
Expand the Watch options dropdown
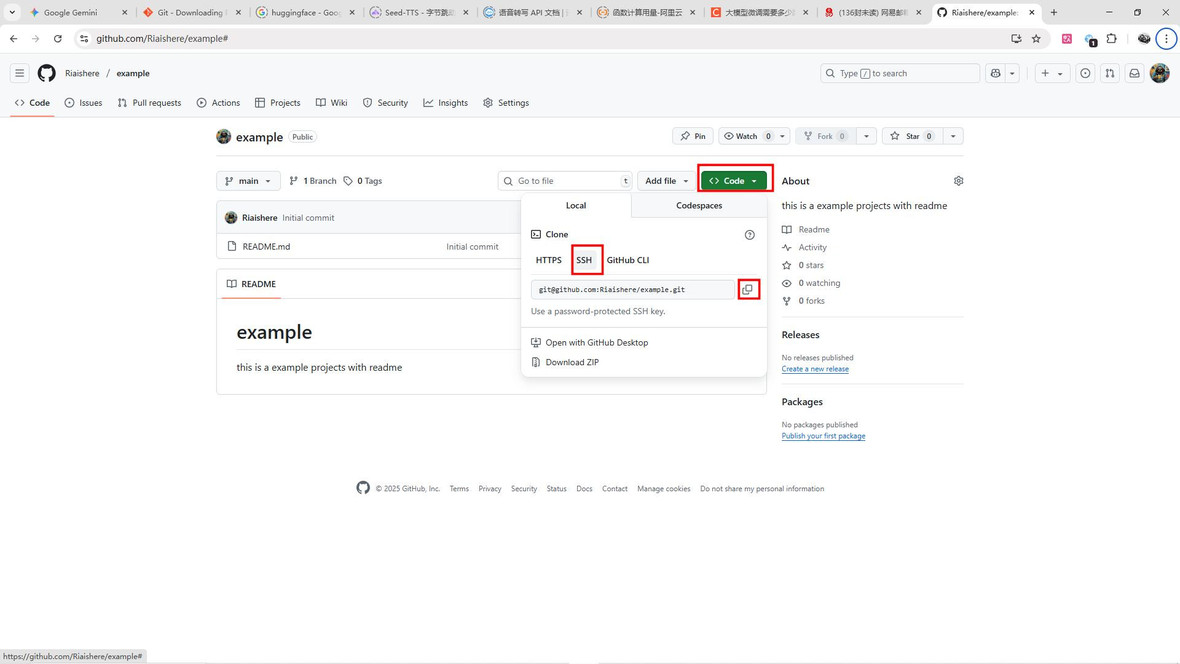782,136
